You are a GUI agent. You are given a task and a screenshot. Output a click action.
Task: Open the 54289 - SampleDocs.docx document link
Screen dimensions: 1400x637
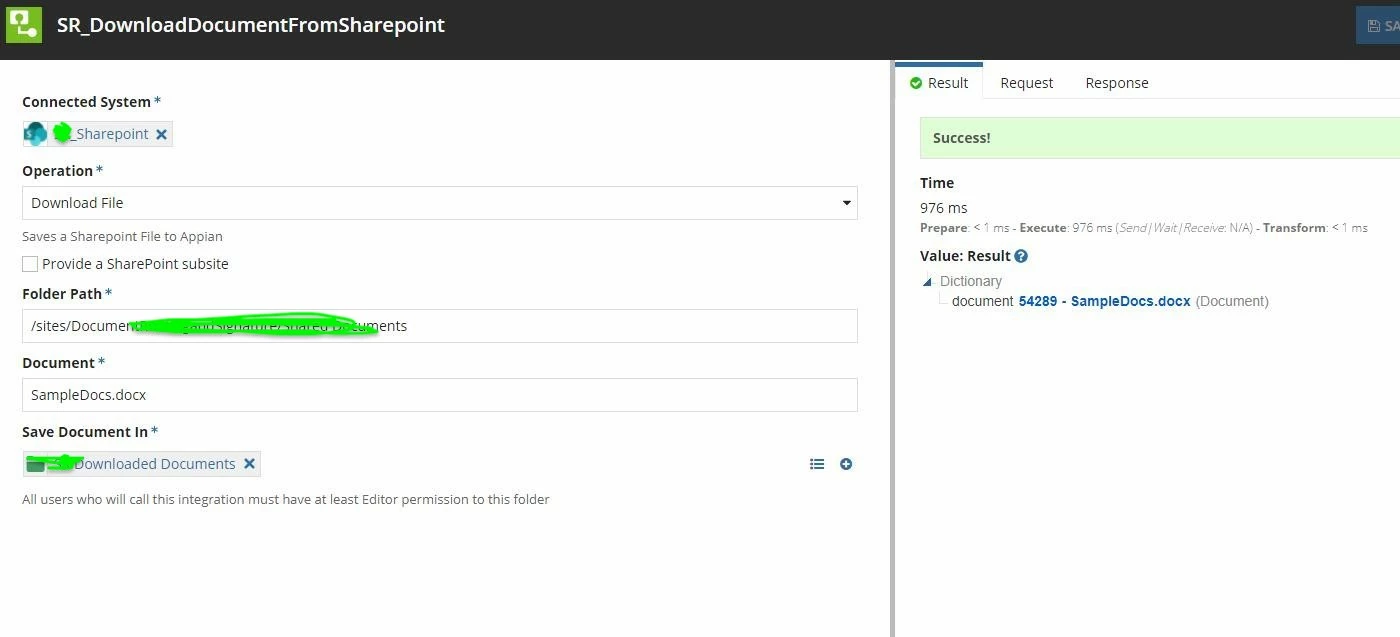click(x=1104, y=301)
